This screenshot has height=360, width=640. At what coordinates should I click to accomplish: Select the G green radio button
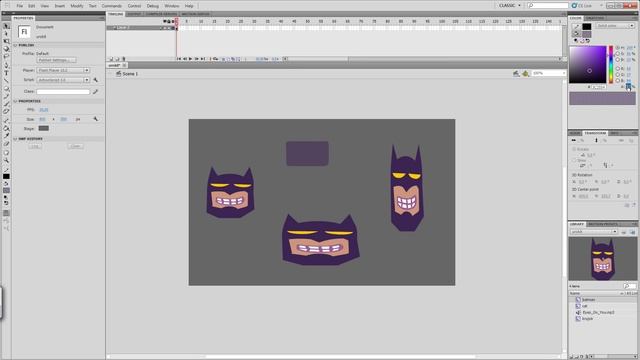618,75
